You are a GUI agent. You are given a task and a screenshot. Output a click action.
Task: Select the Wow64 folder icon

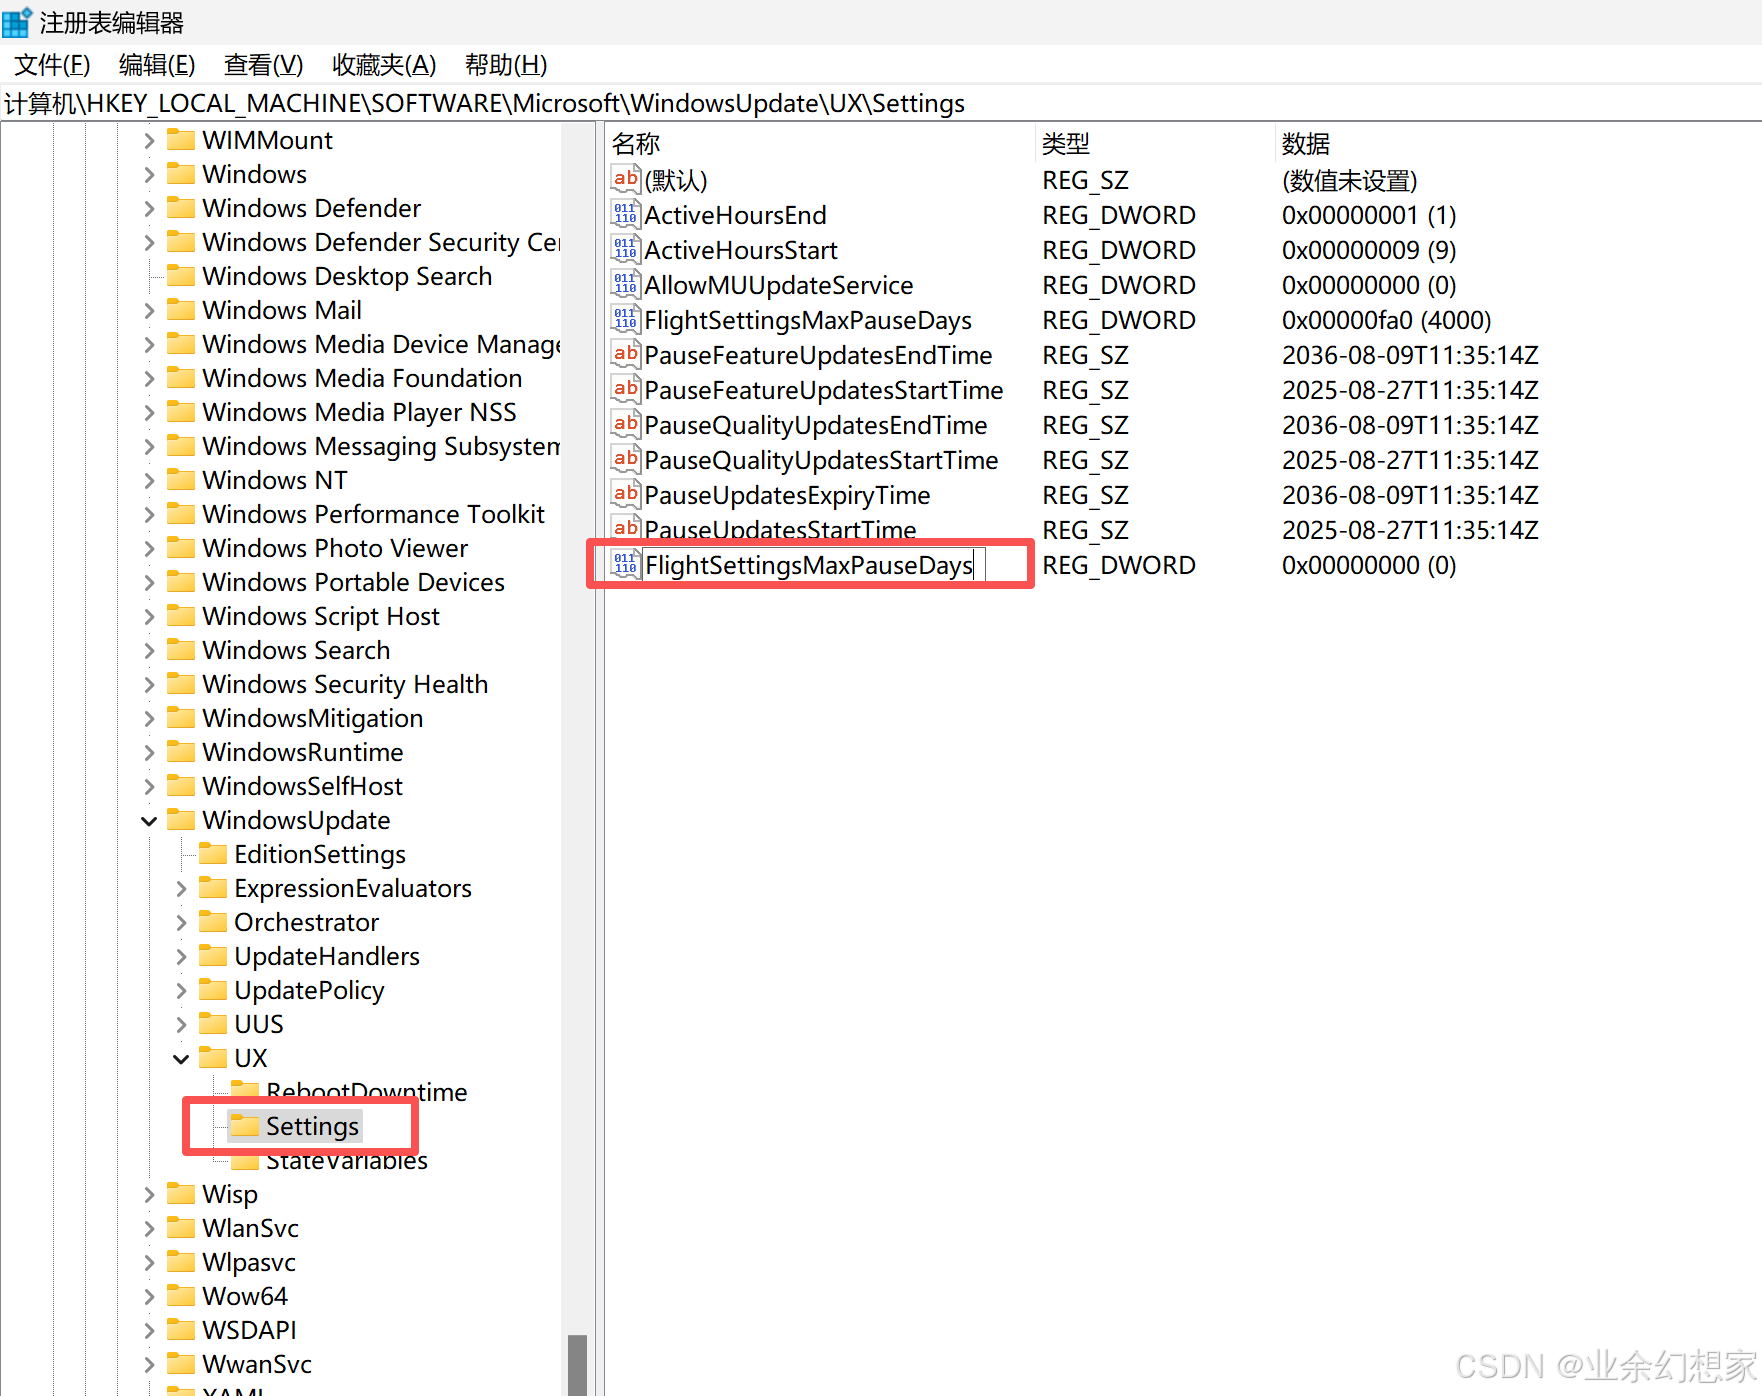click(x=181, y=1295)
